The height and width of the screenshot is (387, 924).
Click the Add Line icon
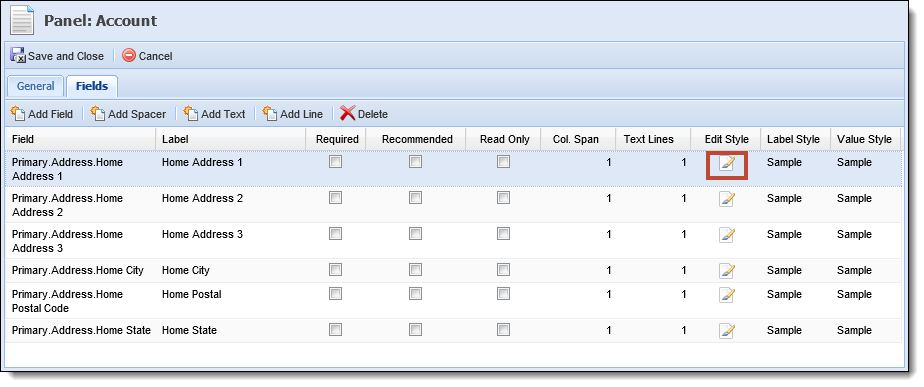coord(269,113)
